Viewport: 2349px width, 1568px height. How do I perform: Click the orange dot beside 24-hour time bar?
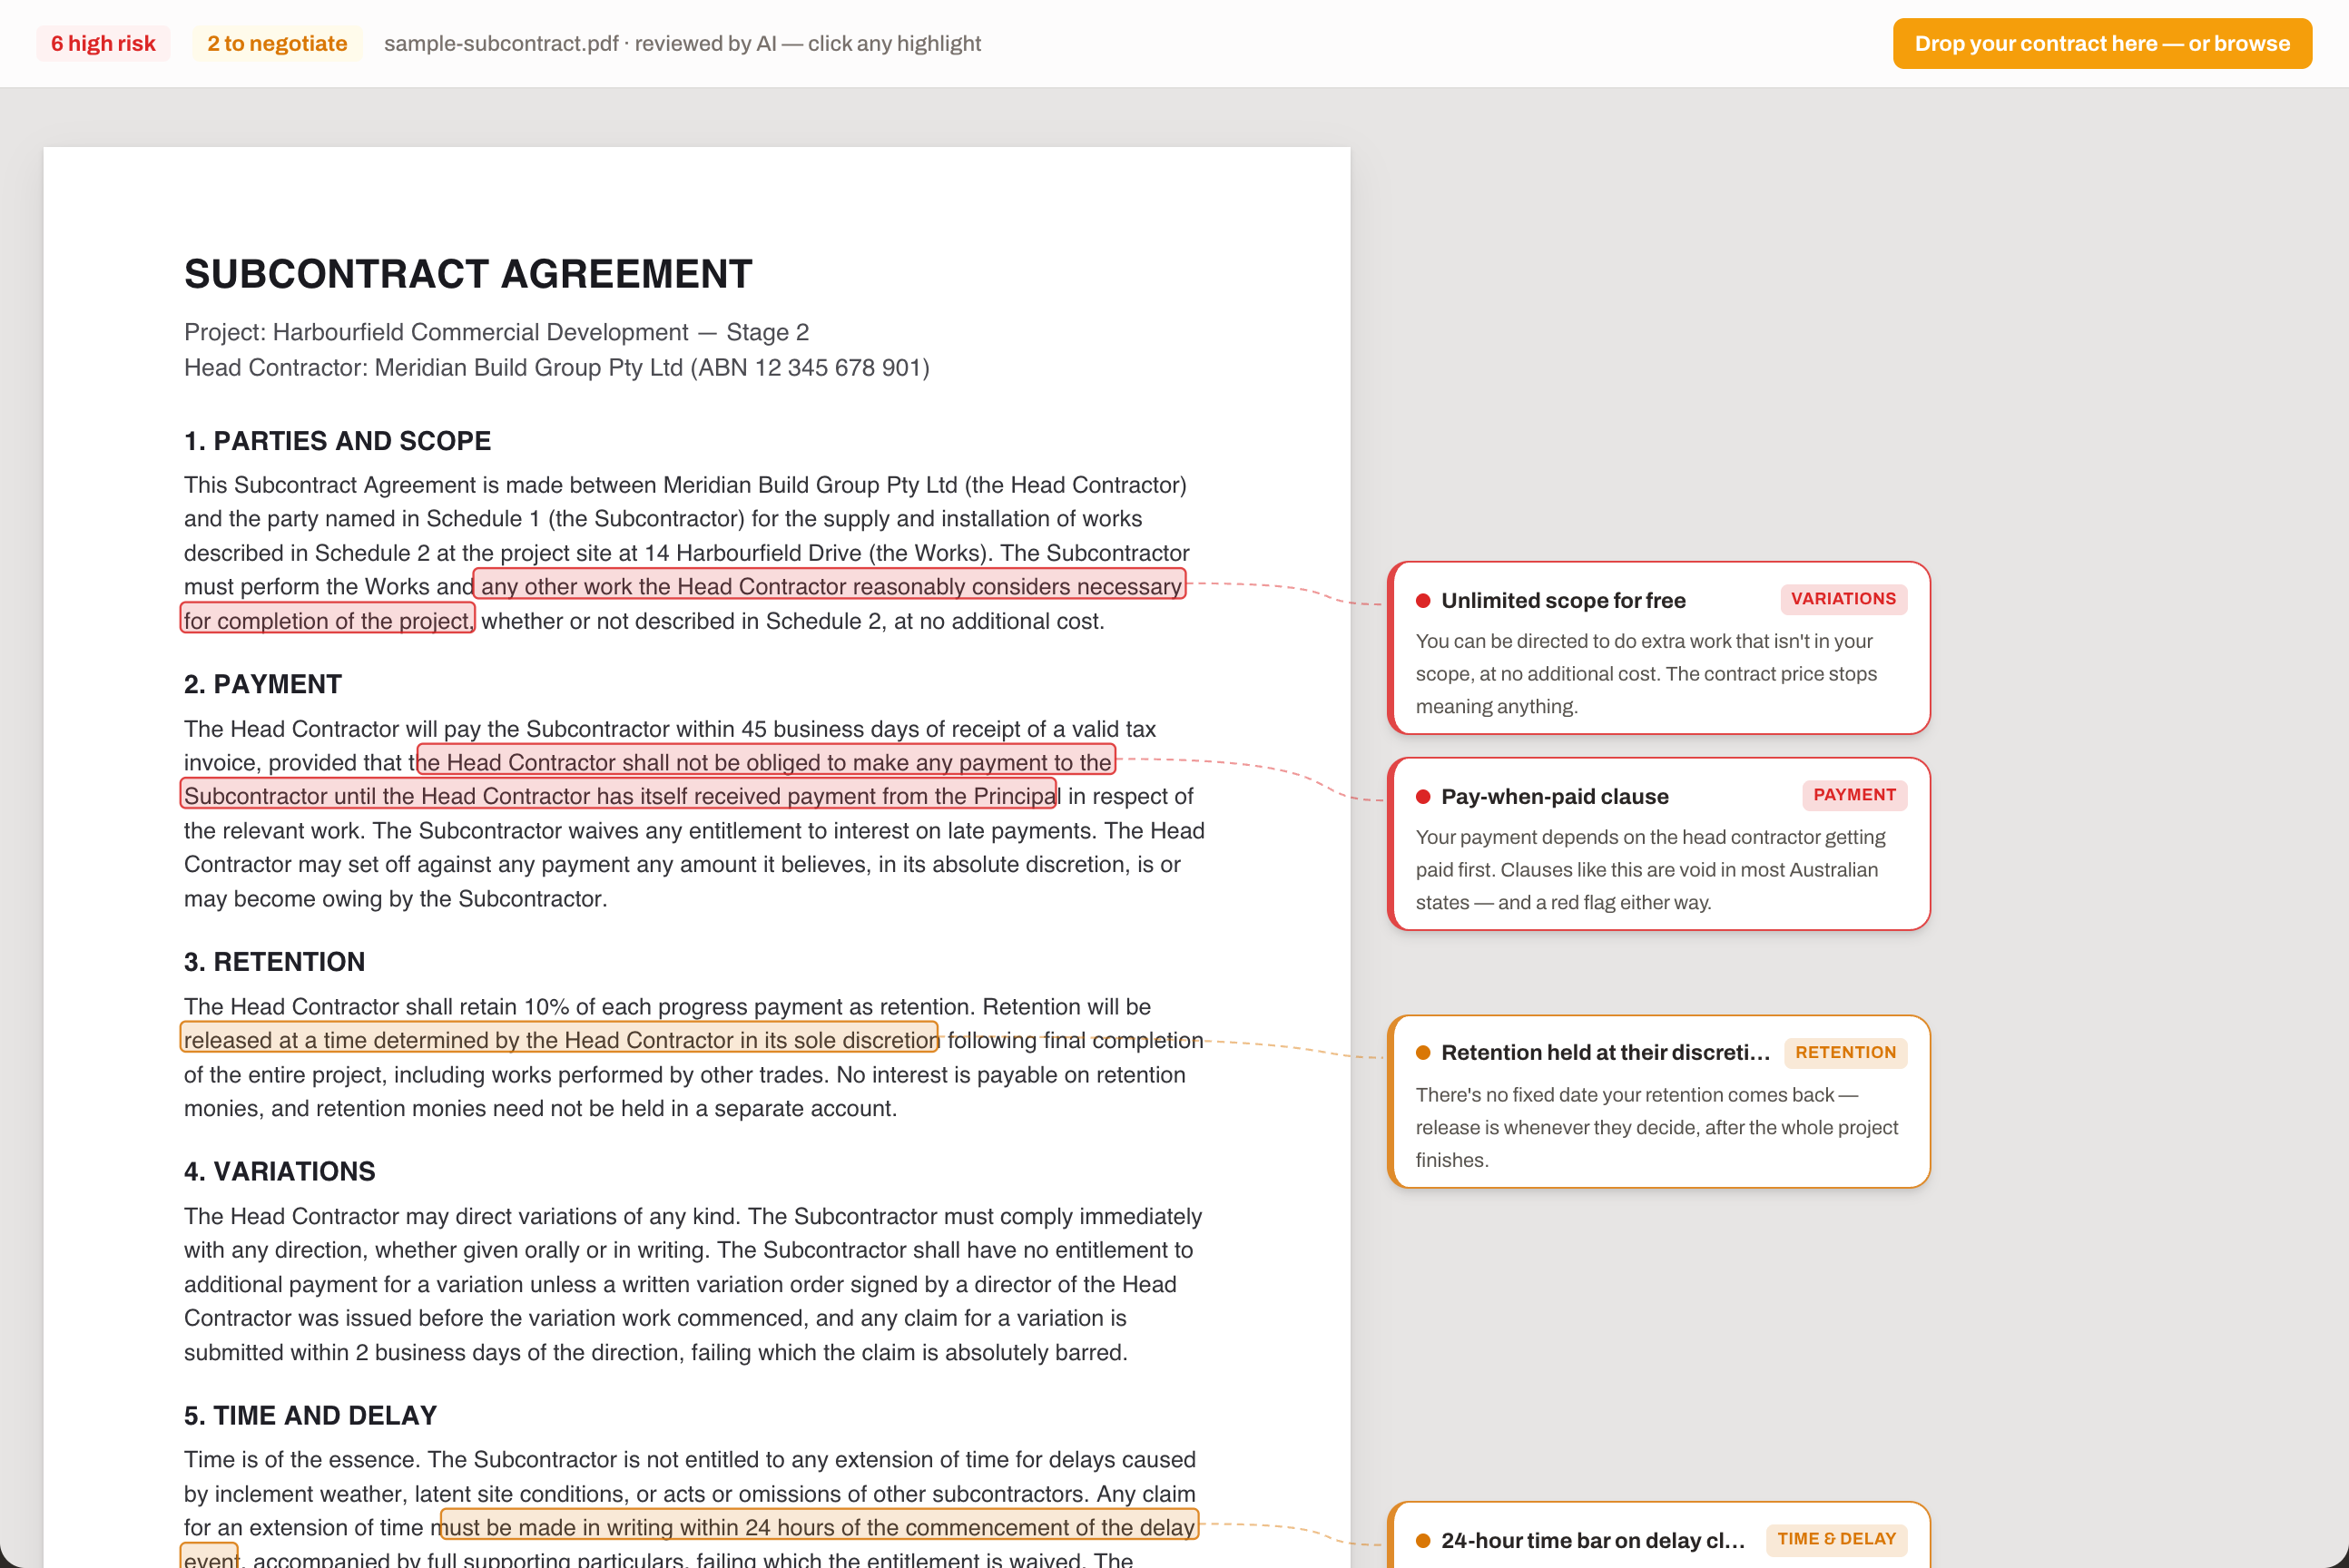pyautogui.click(x=1423, y=1541)
